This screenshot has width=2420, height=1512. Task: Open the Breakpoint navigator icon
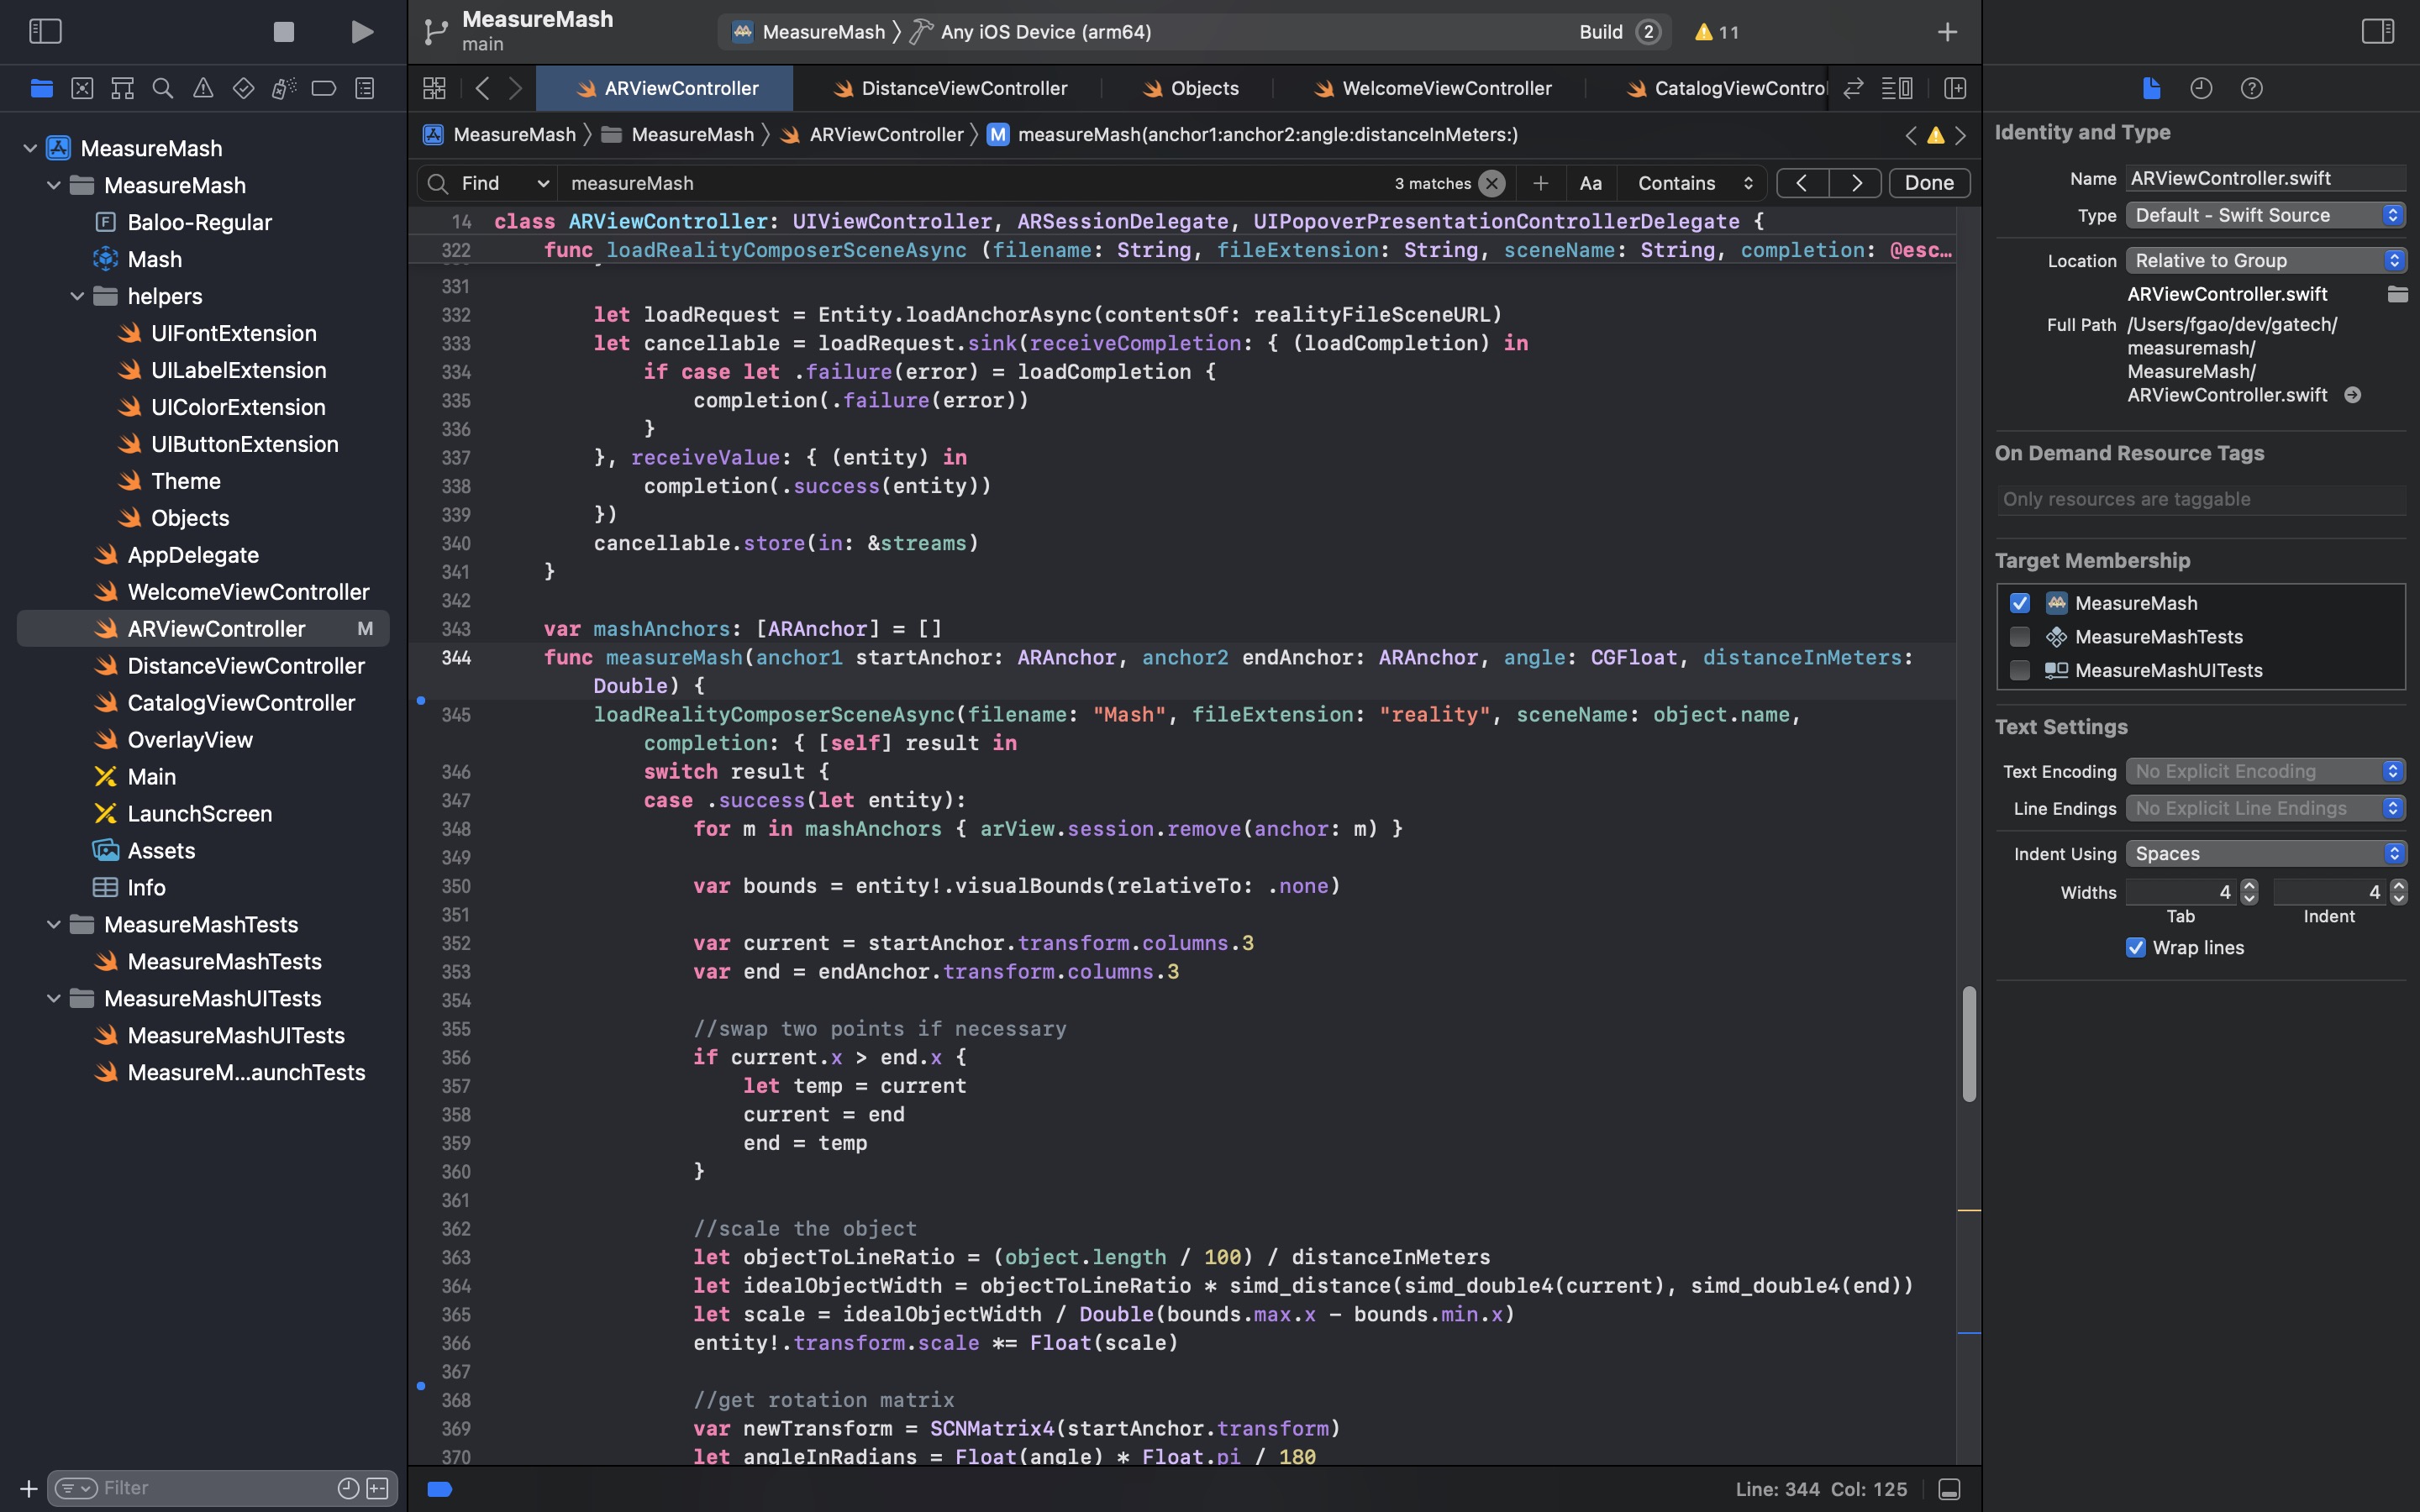click(x=323, y=88)
